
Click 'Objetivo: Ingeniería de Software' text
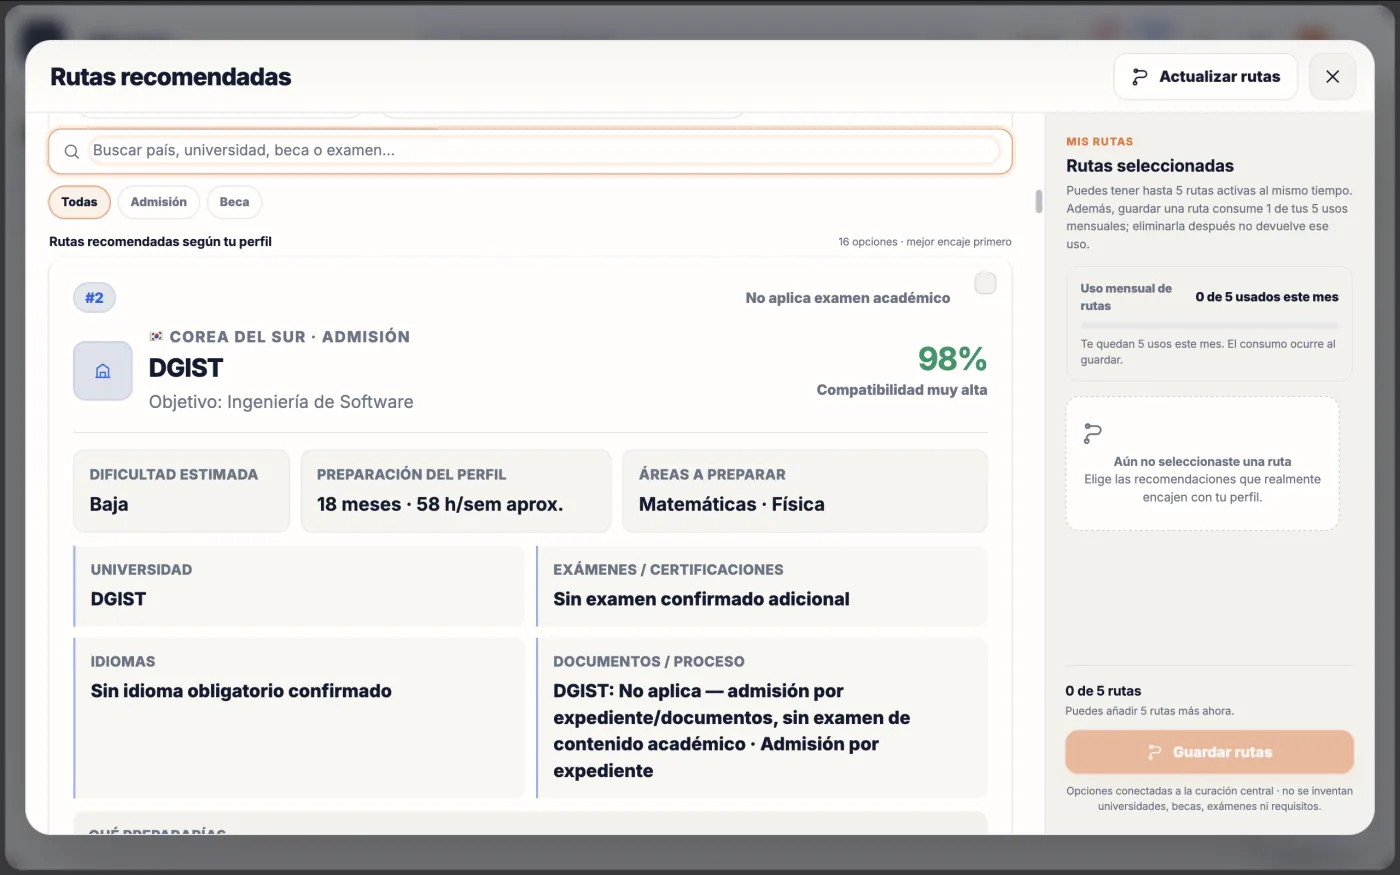281,402
